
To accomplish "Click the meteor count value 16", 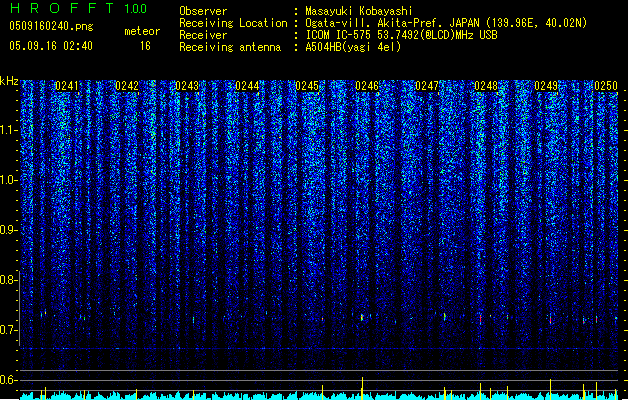I will pyautogui.click(x=145, y=46).
